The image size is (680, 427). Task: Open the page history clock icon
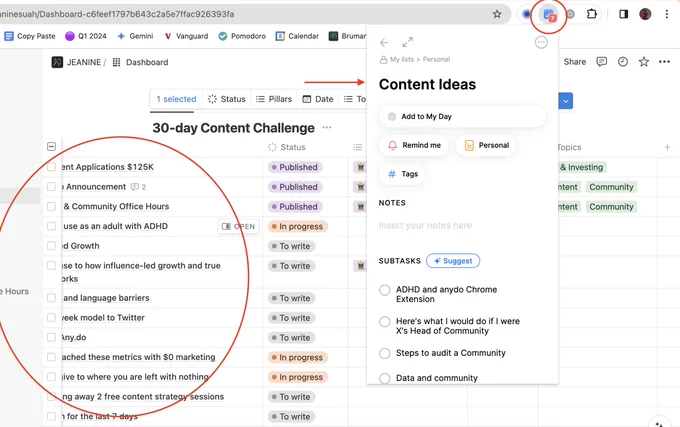click(x=623, y=62)
